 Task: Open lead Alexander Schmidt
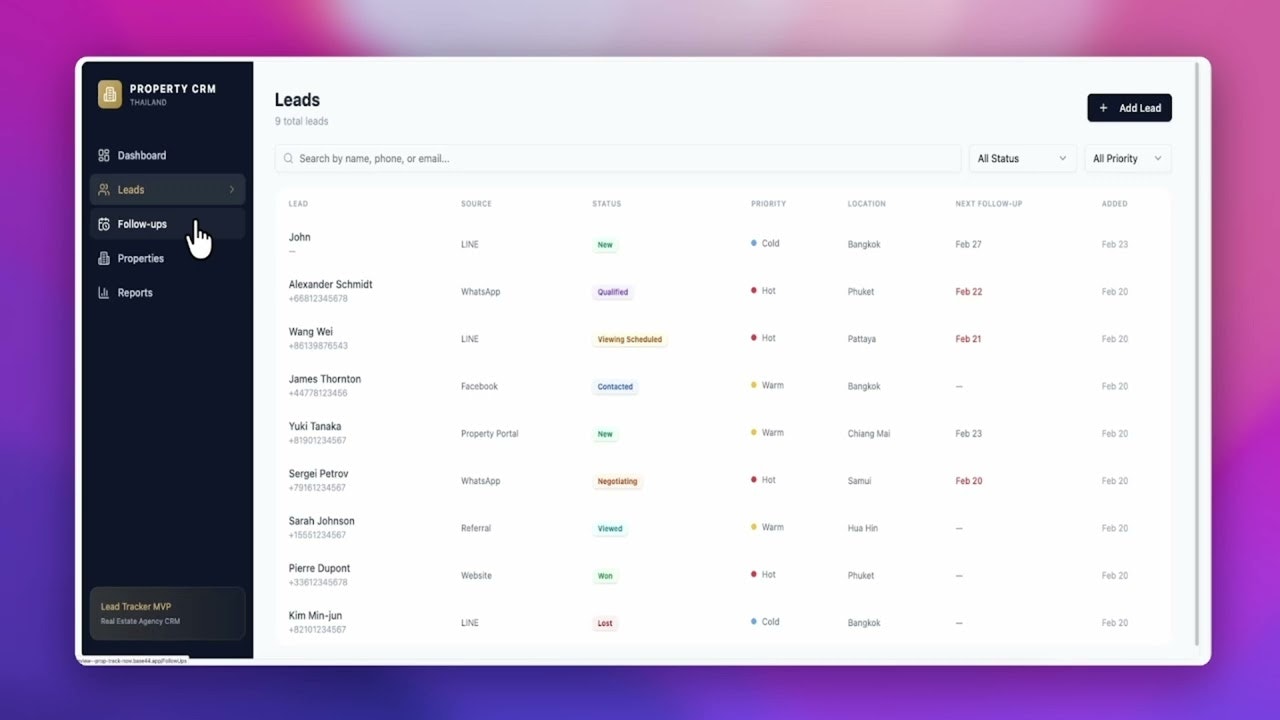click(330, 284)
